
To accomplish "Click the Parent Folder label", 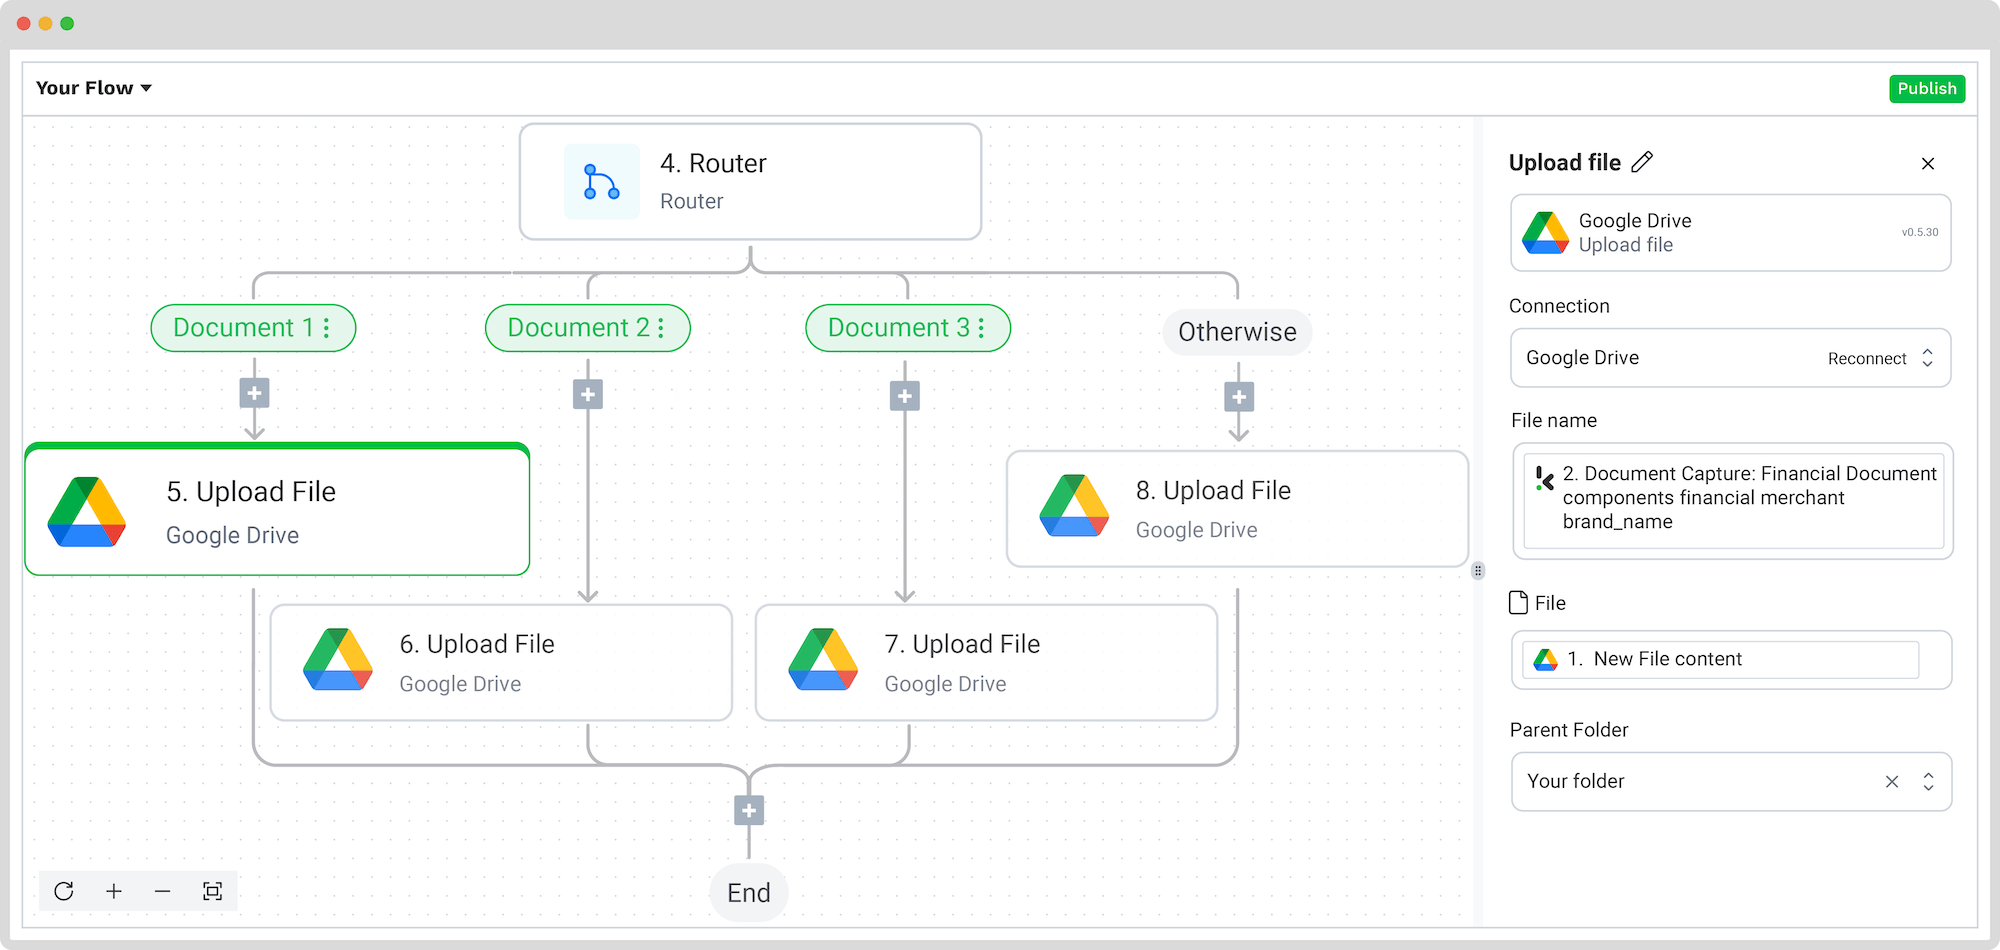I will [1569, 730].
